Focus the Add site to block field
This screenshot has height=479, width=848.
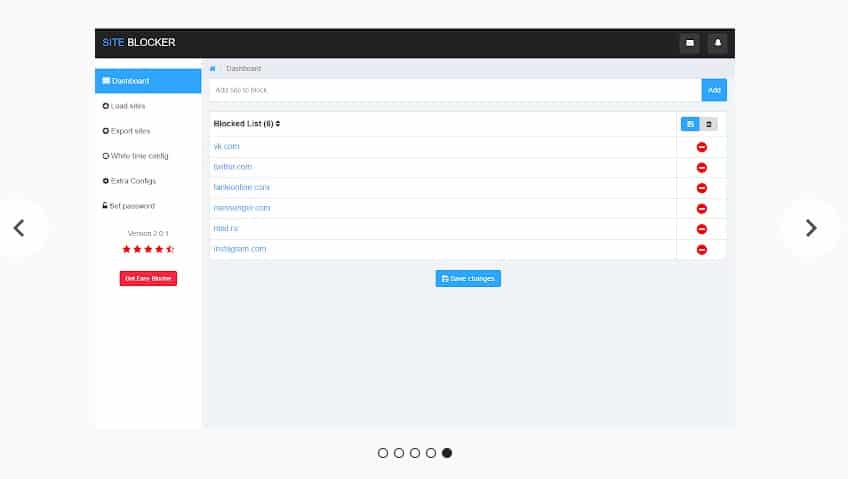pos(455,90)
